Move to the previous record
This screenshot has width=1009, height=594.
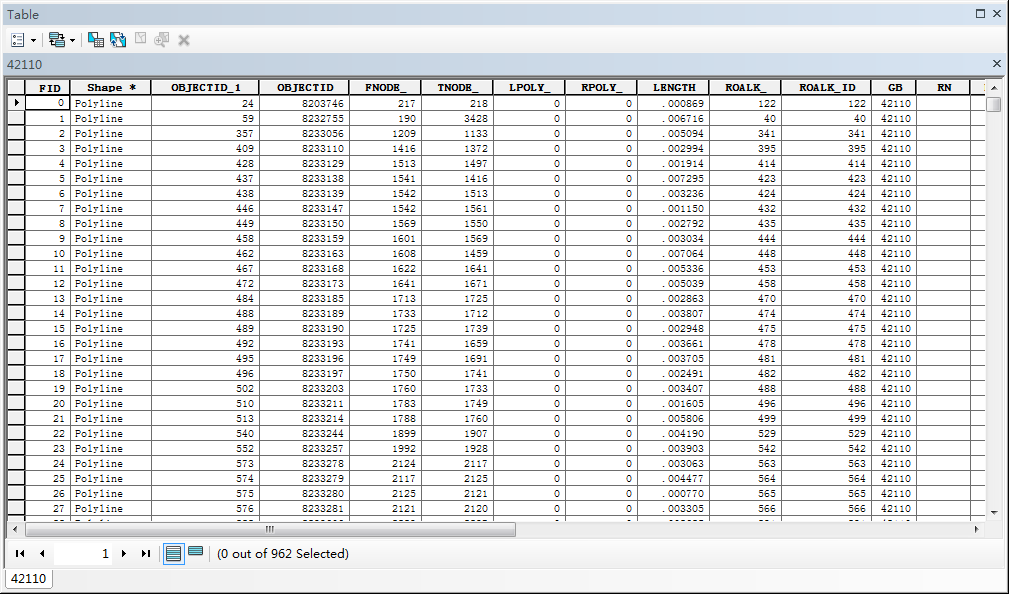coord(42,553)
